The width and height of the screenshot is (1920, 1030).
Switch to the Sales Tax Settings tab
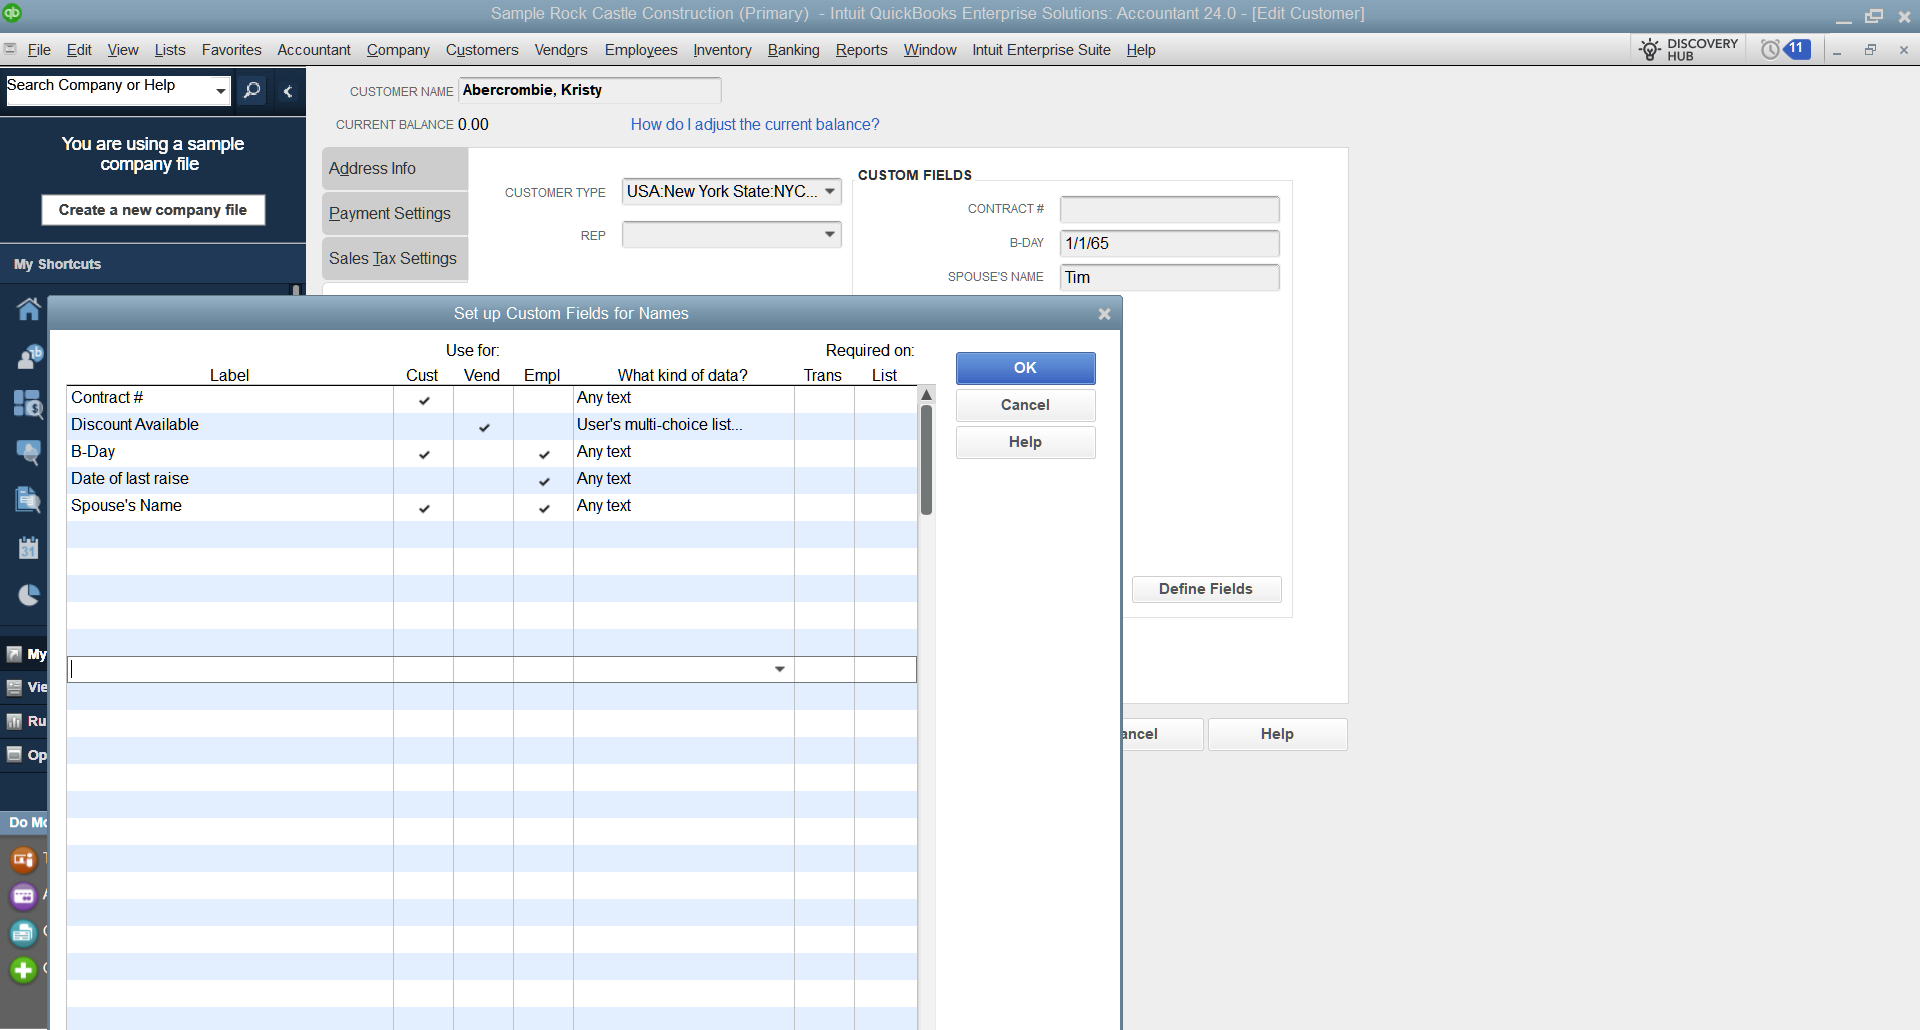pyautogui.click(x=395, y=259)
